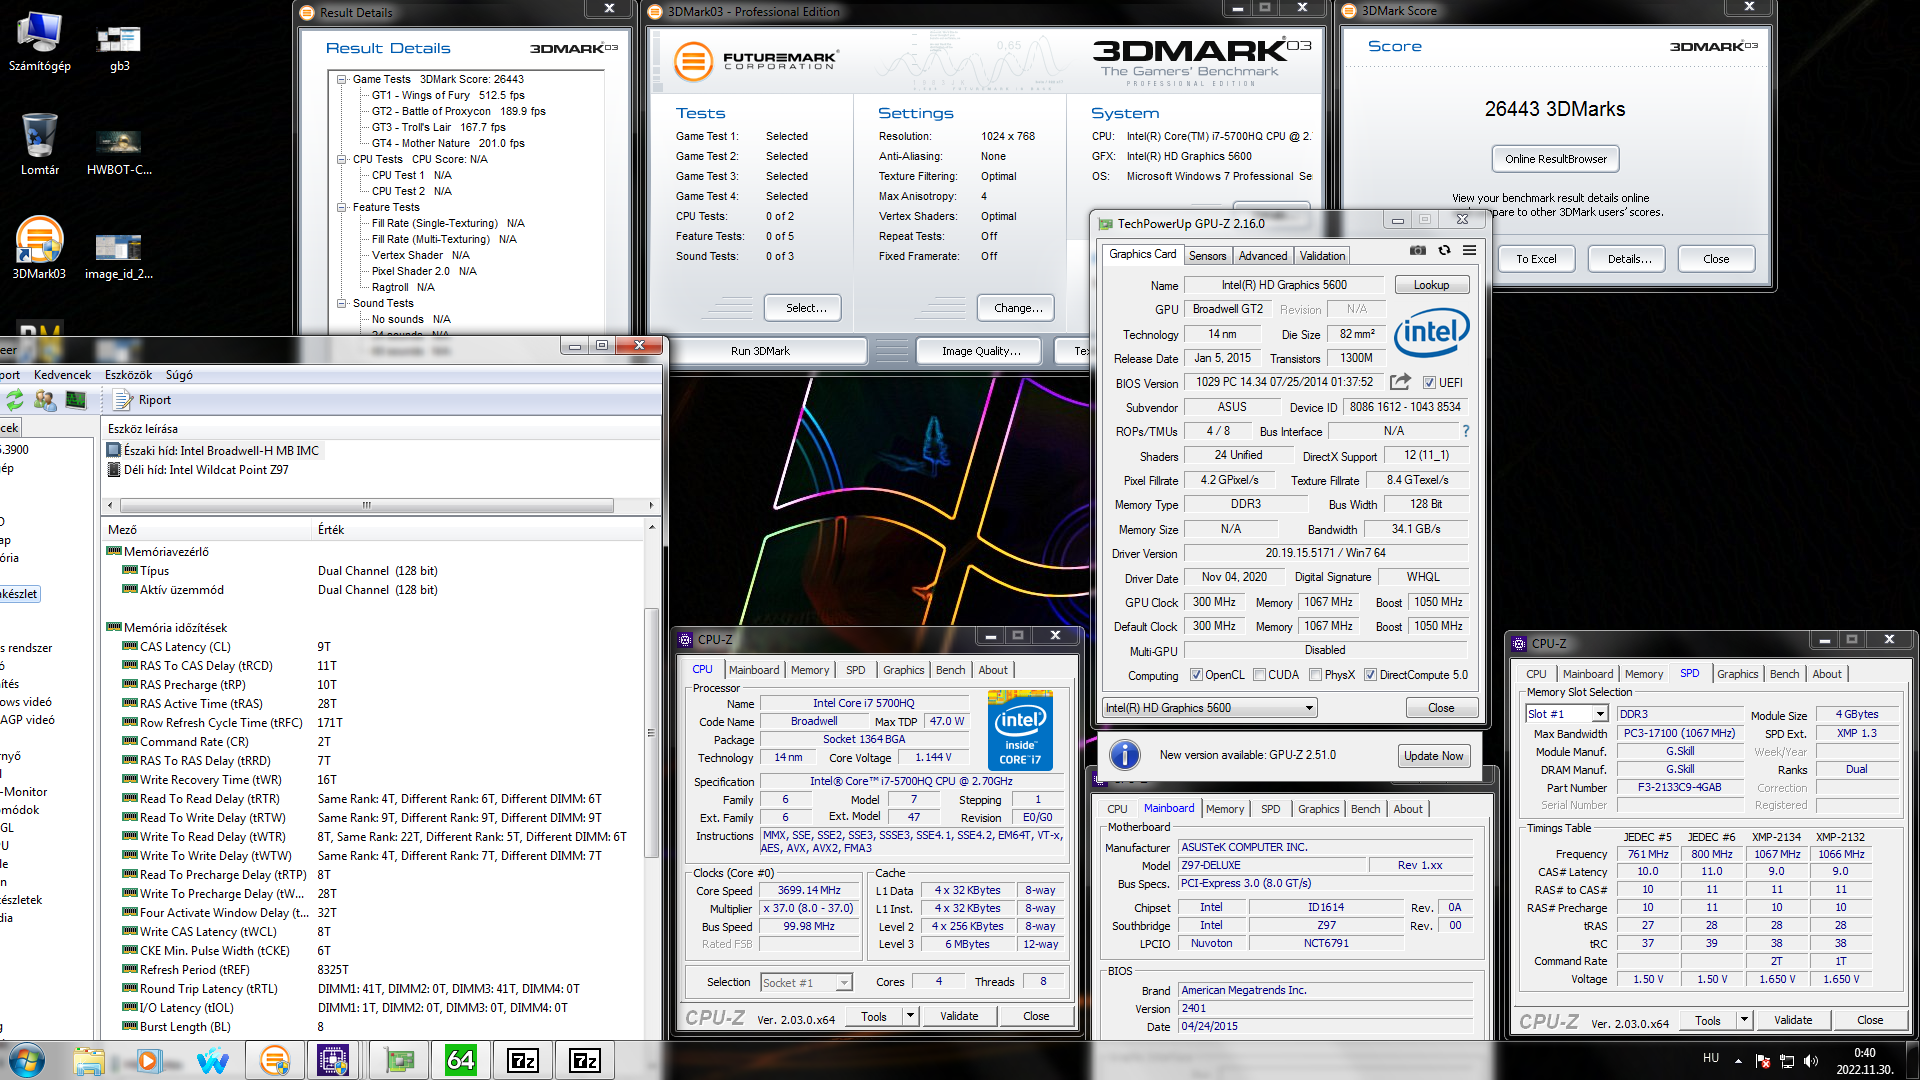Open the Tools dropdown arrow in left CPU-Z window

[x=910, y=1016]
